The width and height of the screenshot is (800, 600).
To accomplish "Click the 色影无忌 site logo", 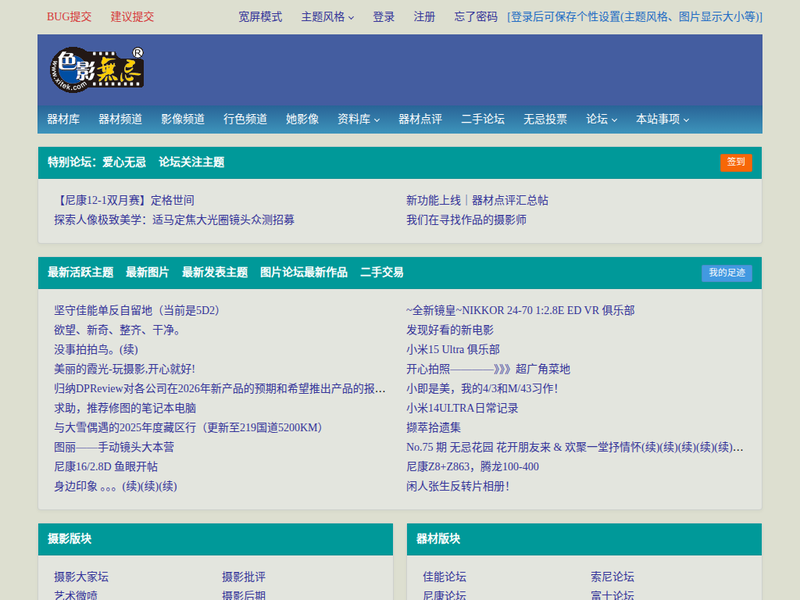I will (97, 69).
